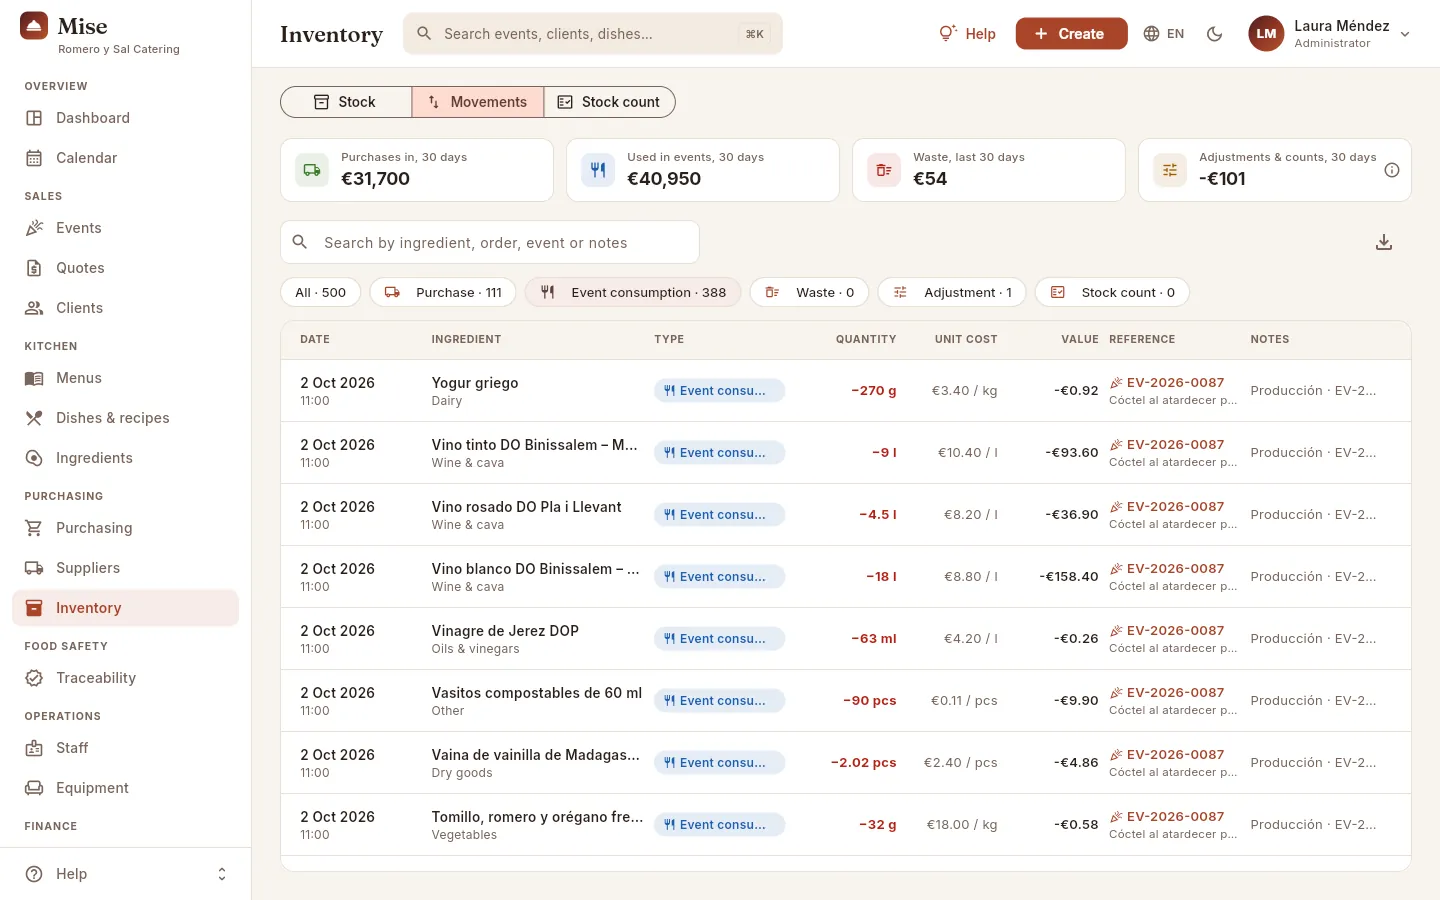Toggle dark mode moon icon
The height and width of the screenshot is (900, 1440).
pyautogui.click(x=1215, y=34)
